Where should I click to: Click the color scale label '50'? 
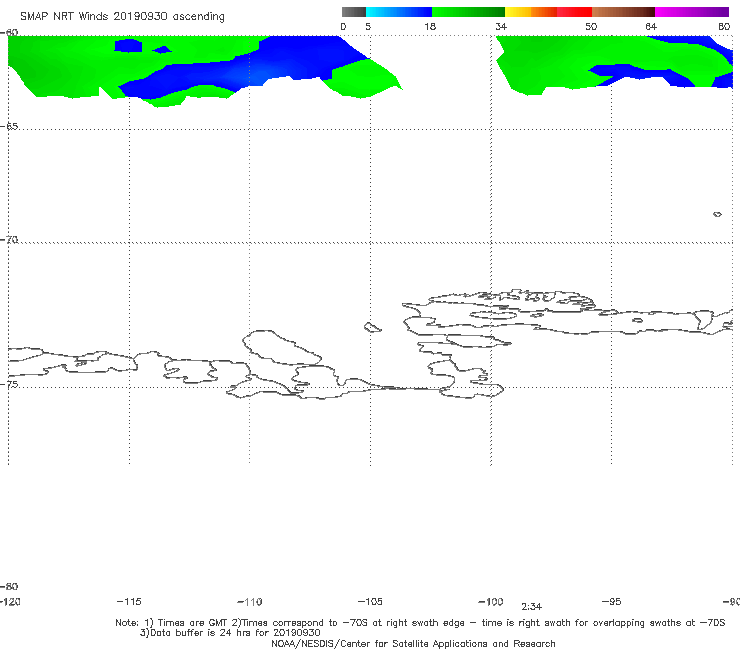(x=591, y=27)
